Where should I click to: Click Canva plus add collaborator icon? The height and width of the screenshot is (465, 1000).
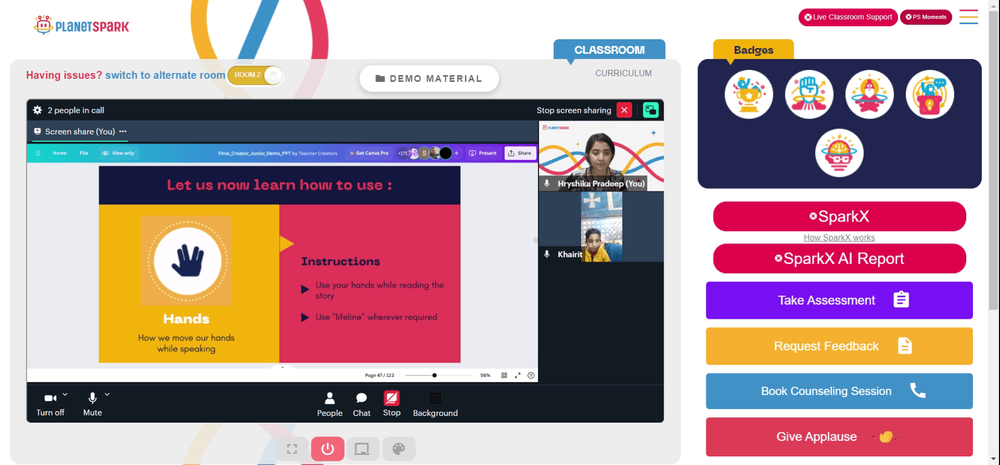tap(456, 153)
